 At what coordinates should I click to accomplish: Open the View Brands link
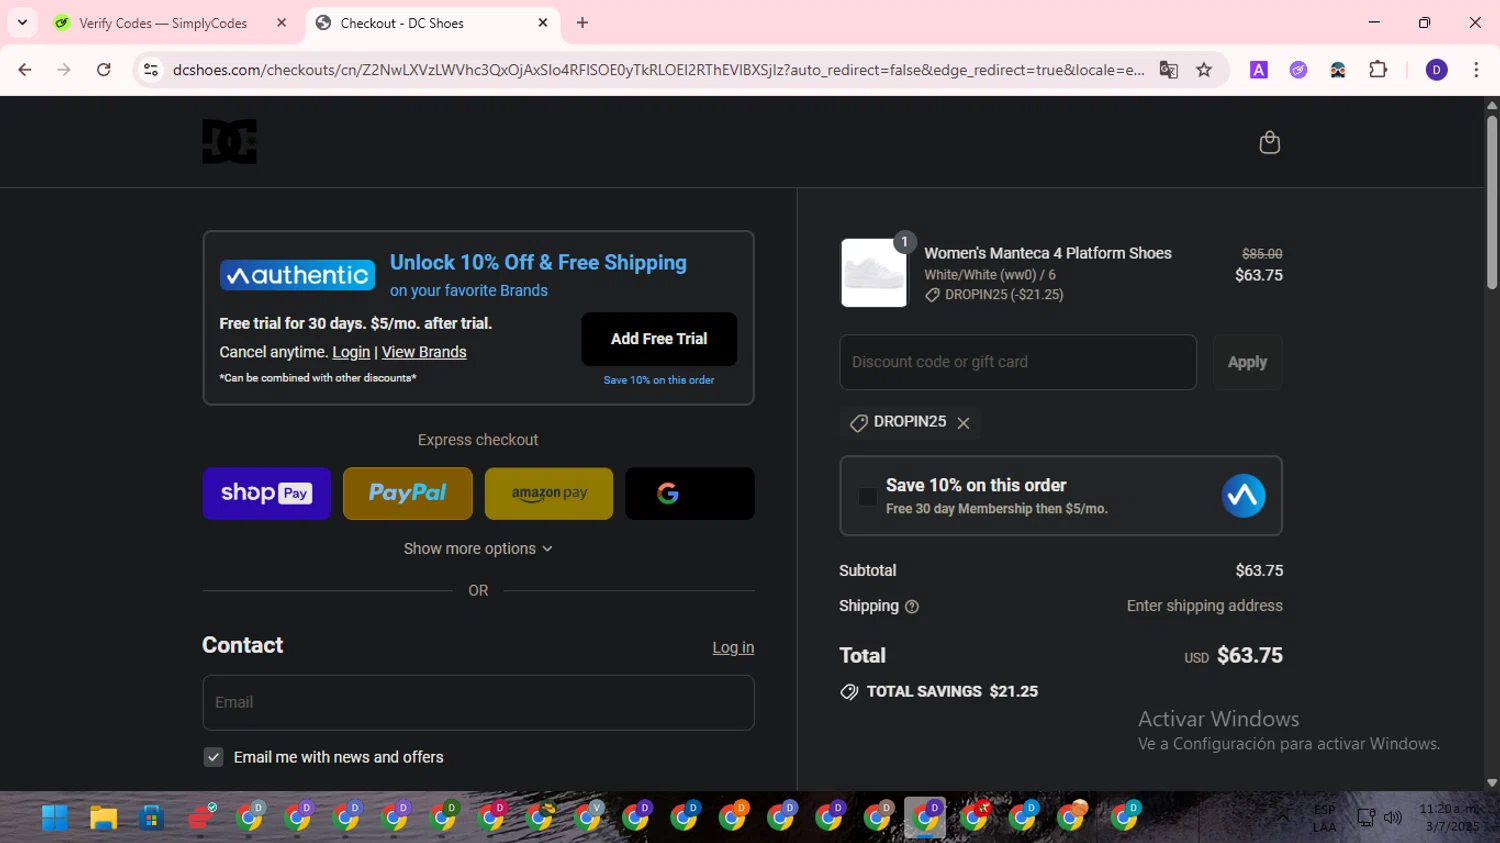(424, 352)
